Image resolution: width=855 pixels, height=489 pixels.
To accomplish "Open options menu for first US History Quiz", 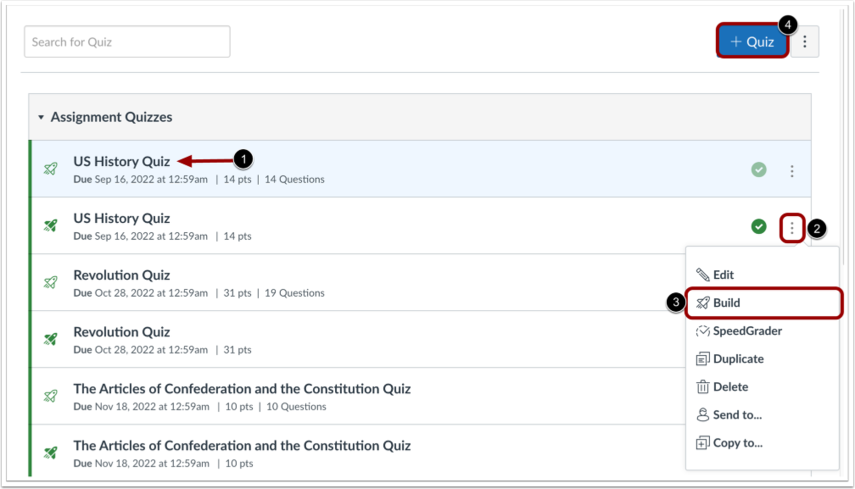I will 792,171.
